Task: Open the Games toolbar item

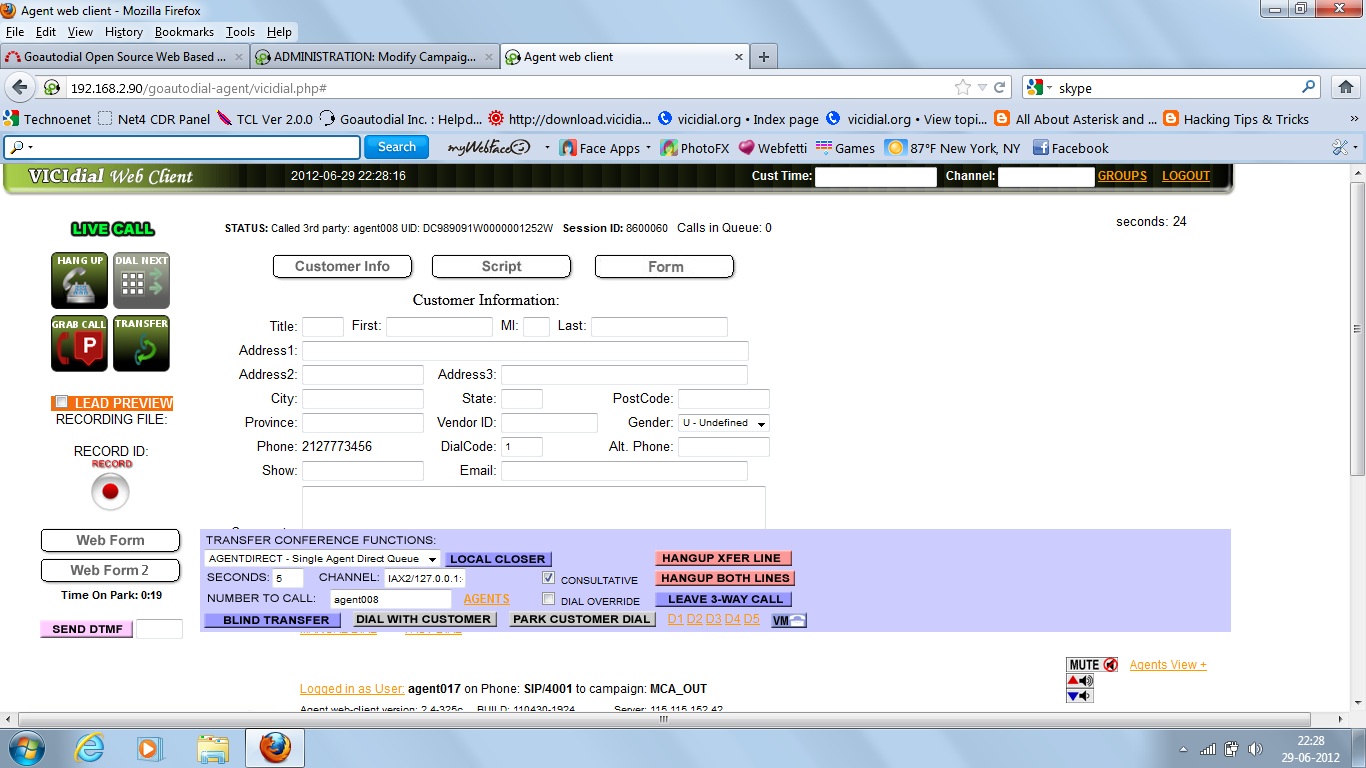Action: tap(845, 148)
